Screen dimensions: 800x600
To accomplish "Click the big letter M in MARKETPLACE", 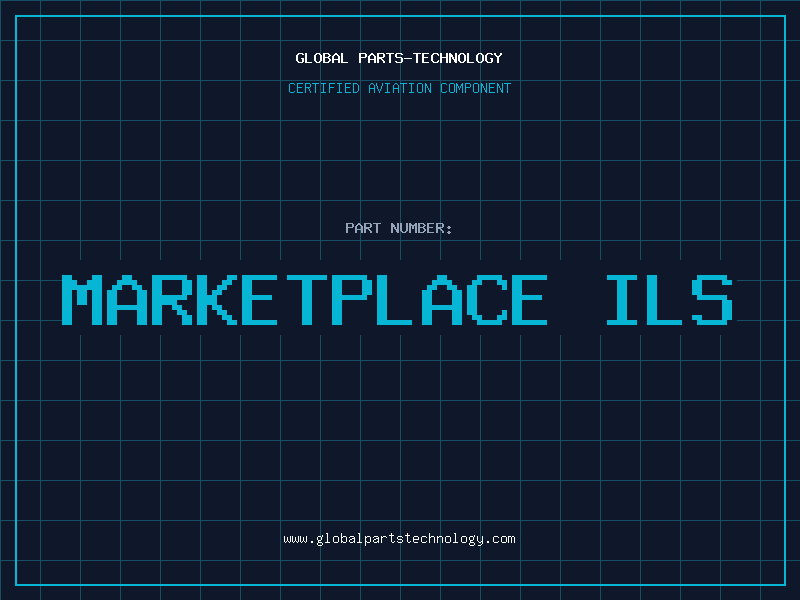I will [x=84, y=300].
